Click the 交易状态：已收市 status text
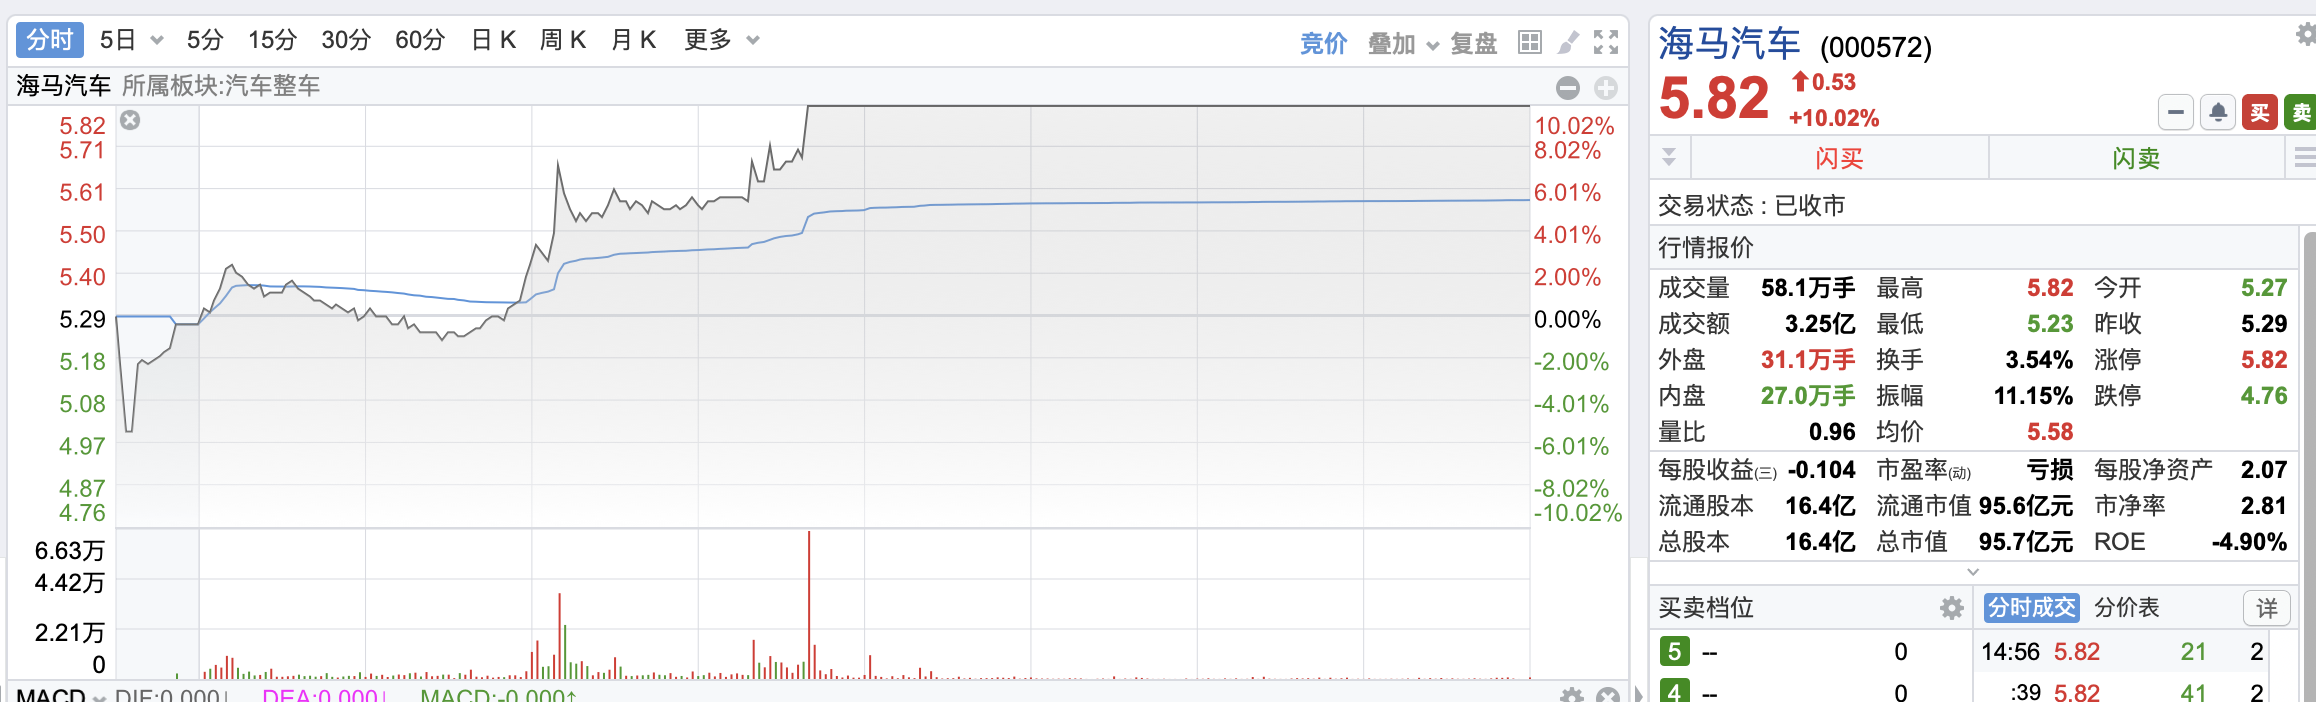 pyautogui.click(x=1752, y=205)
